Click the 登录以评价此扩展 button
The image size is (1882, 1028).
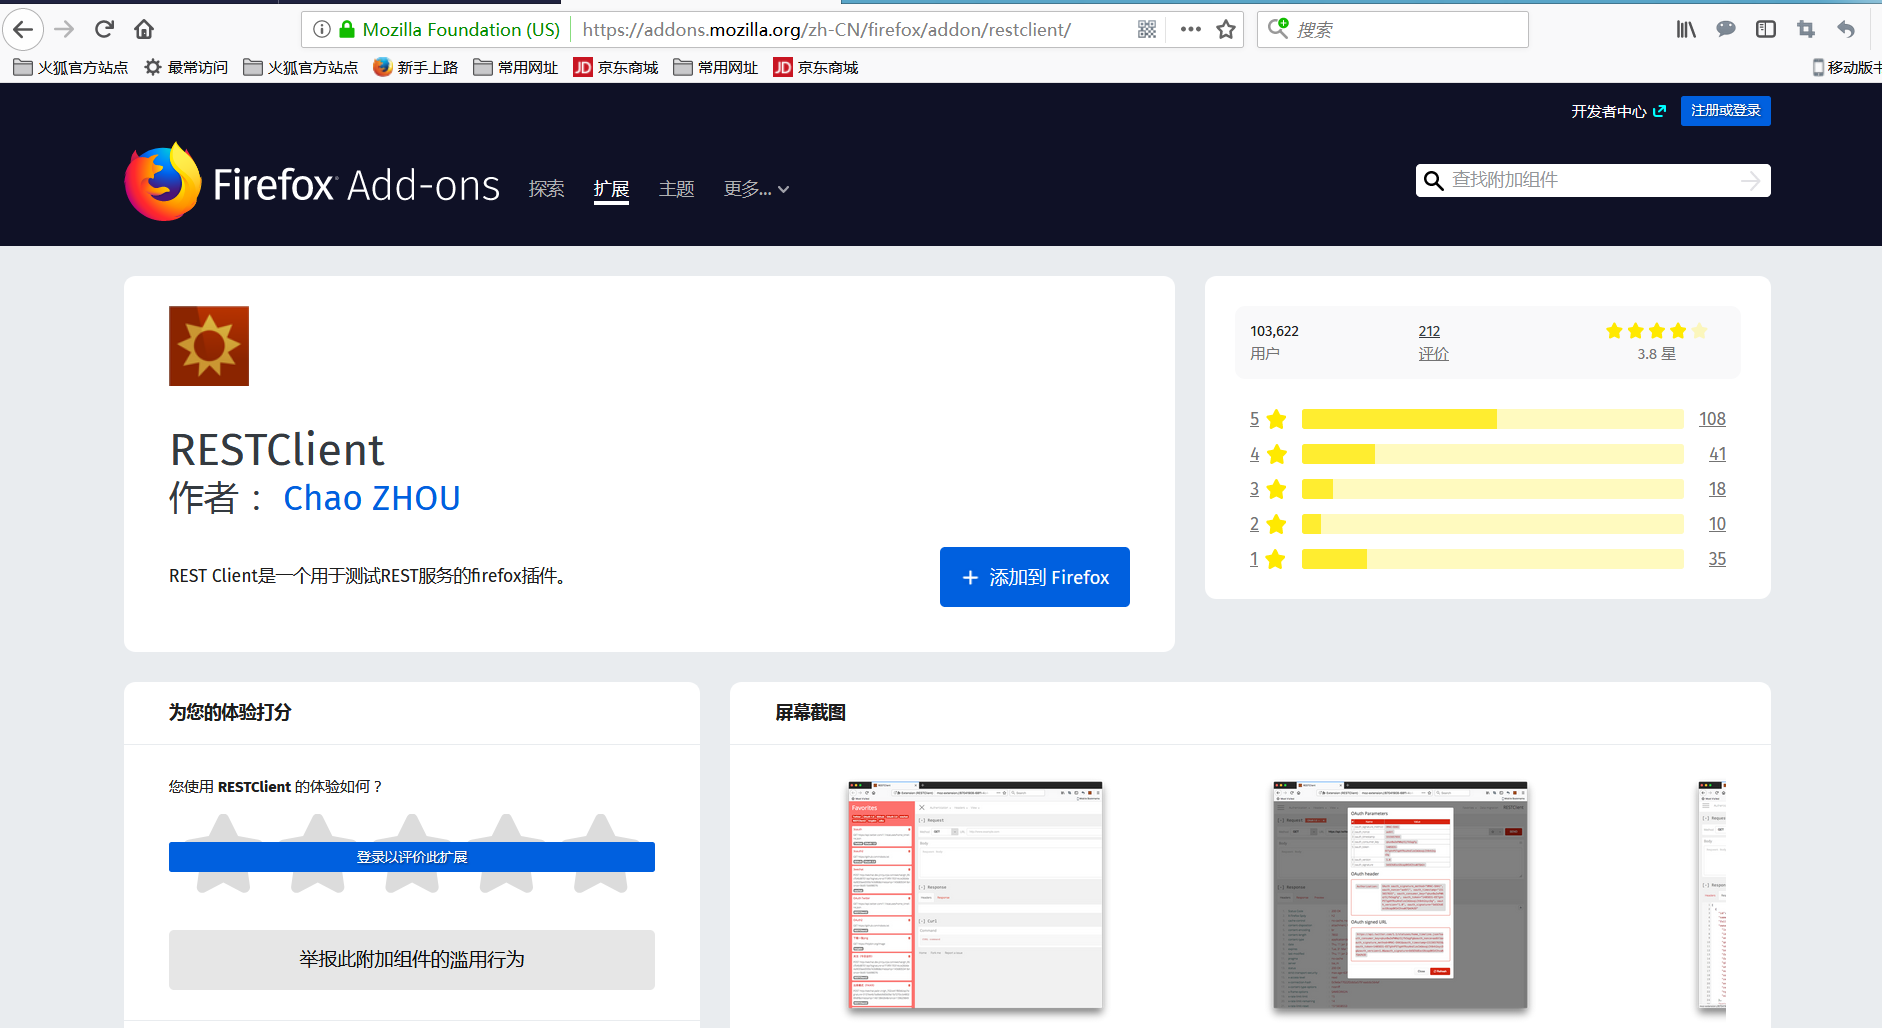click(x=412, y=857)
